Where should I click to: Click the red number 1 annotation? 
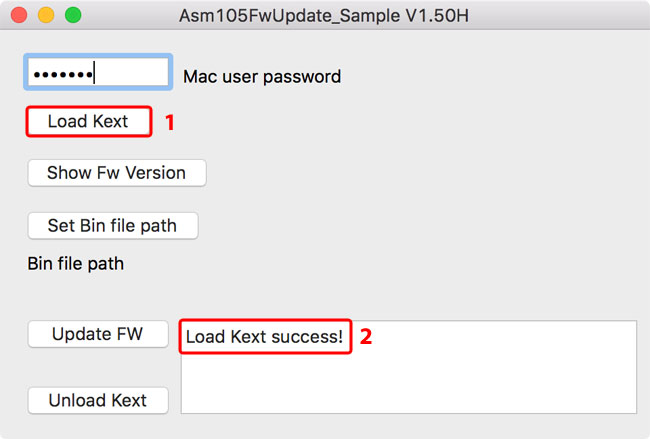pos(170,122)
